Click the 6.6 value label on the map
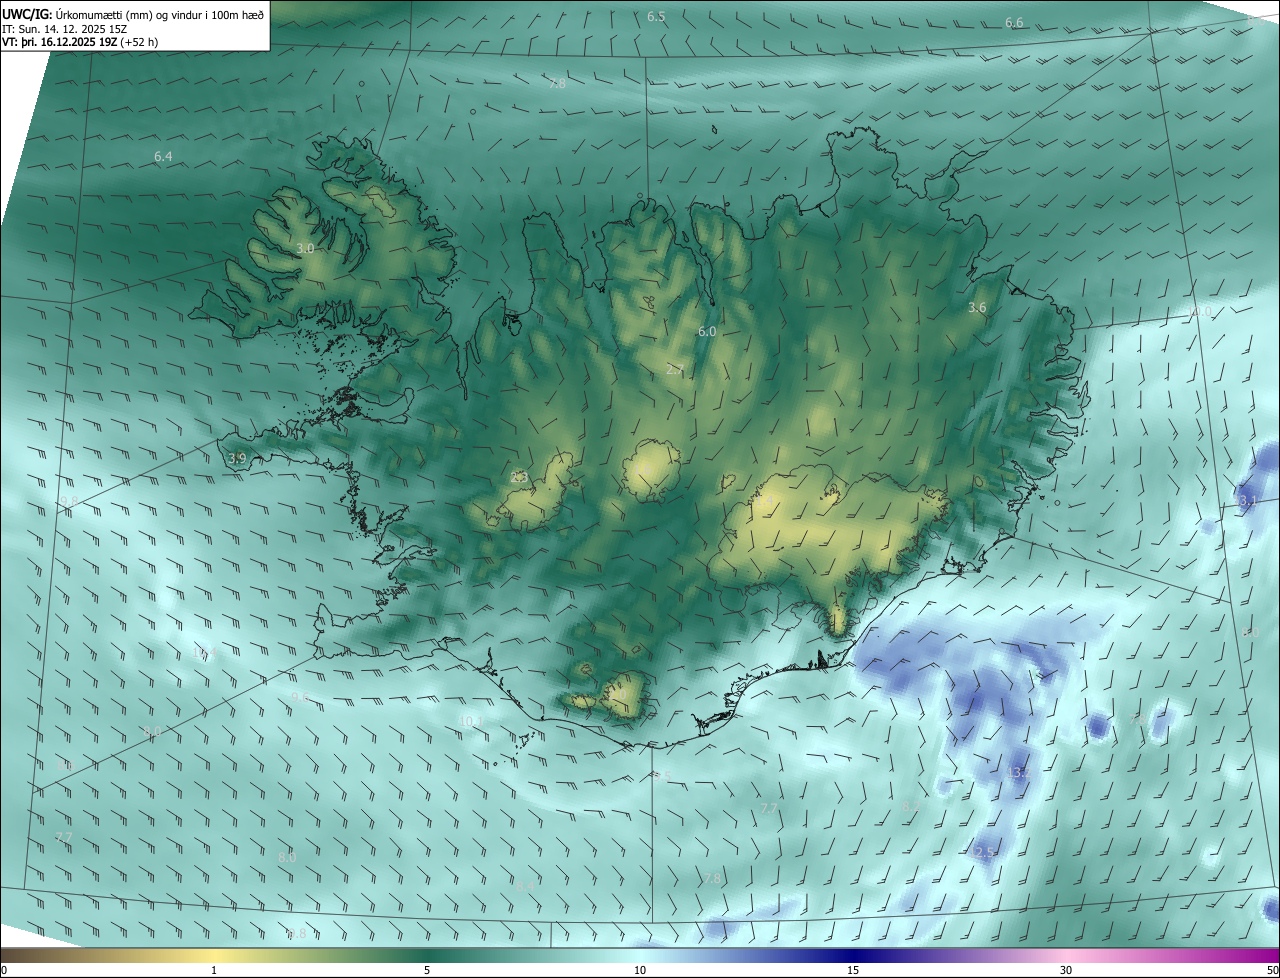Image resolution: width=1280 pixels, height=978 pixels. (1014, 23)
